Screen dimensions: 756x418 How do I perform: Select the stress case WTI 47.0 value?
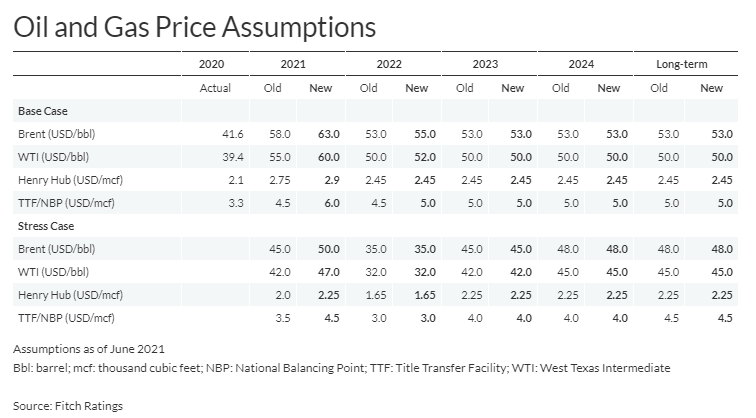tap(320, 272)
